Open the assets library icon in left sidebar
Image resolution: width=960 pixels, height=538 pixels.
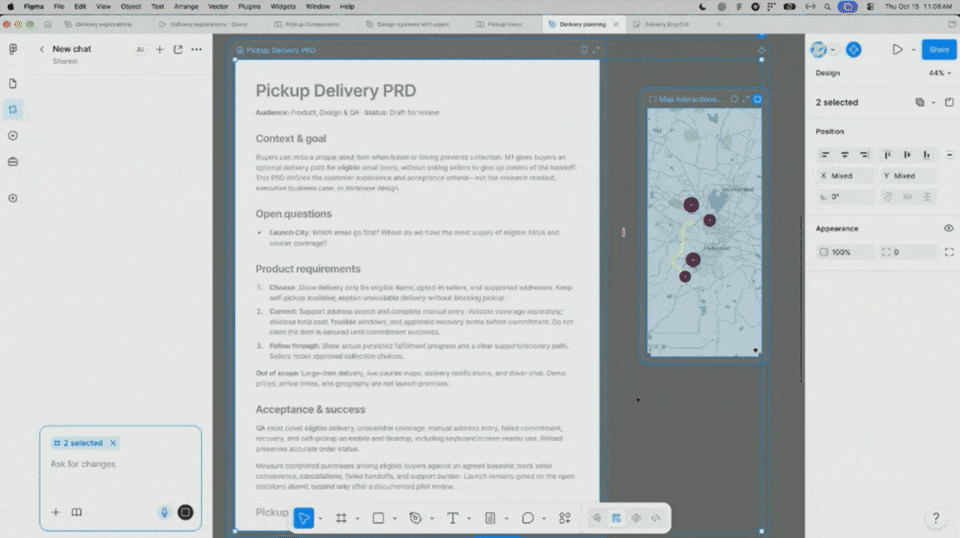pyautogui.click(x=13, y=162)
